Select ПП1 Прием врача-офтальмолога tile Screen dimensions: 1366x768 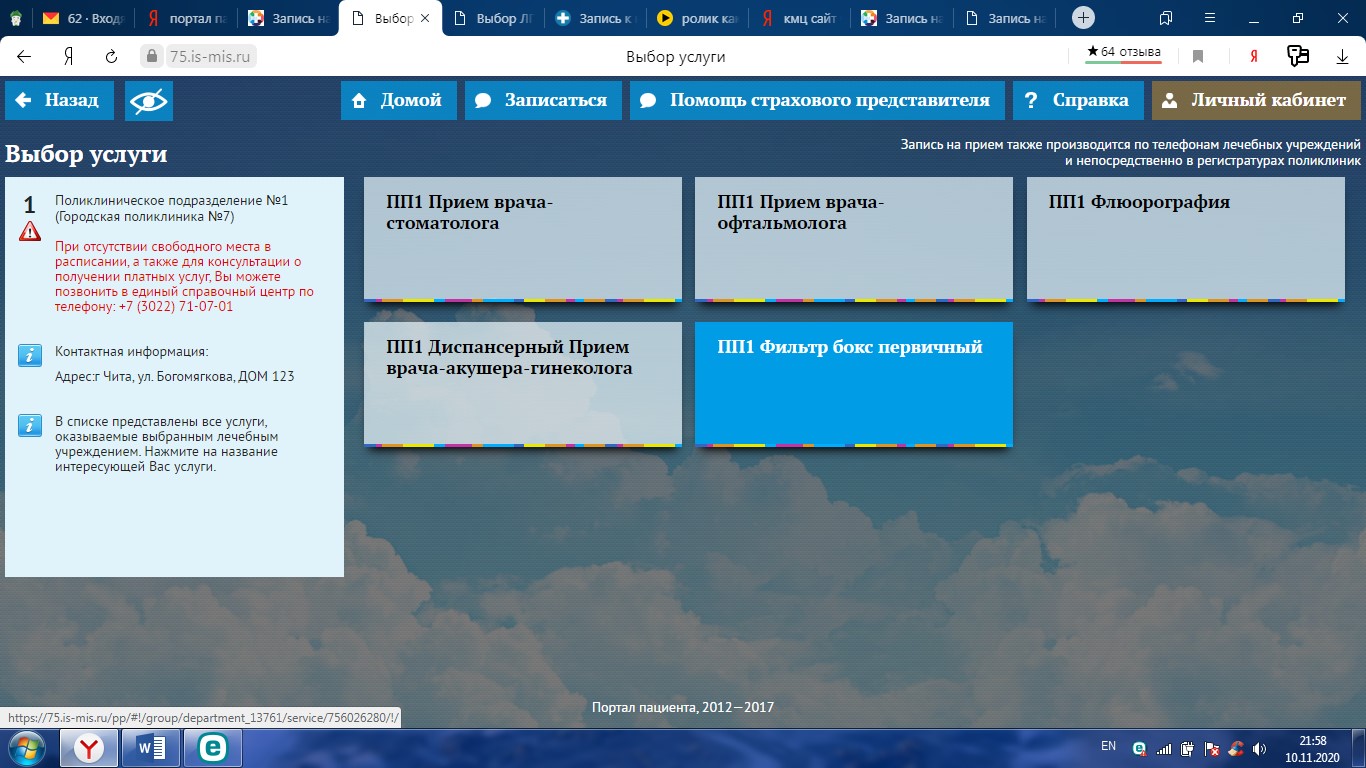853,239
